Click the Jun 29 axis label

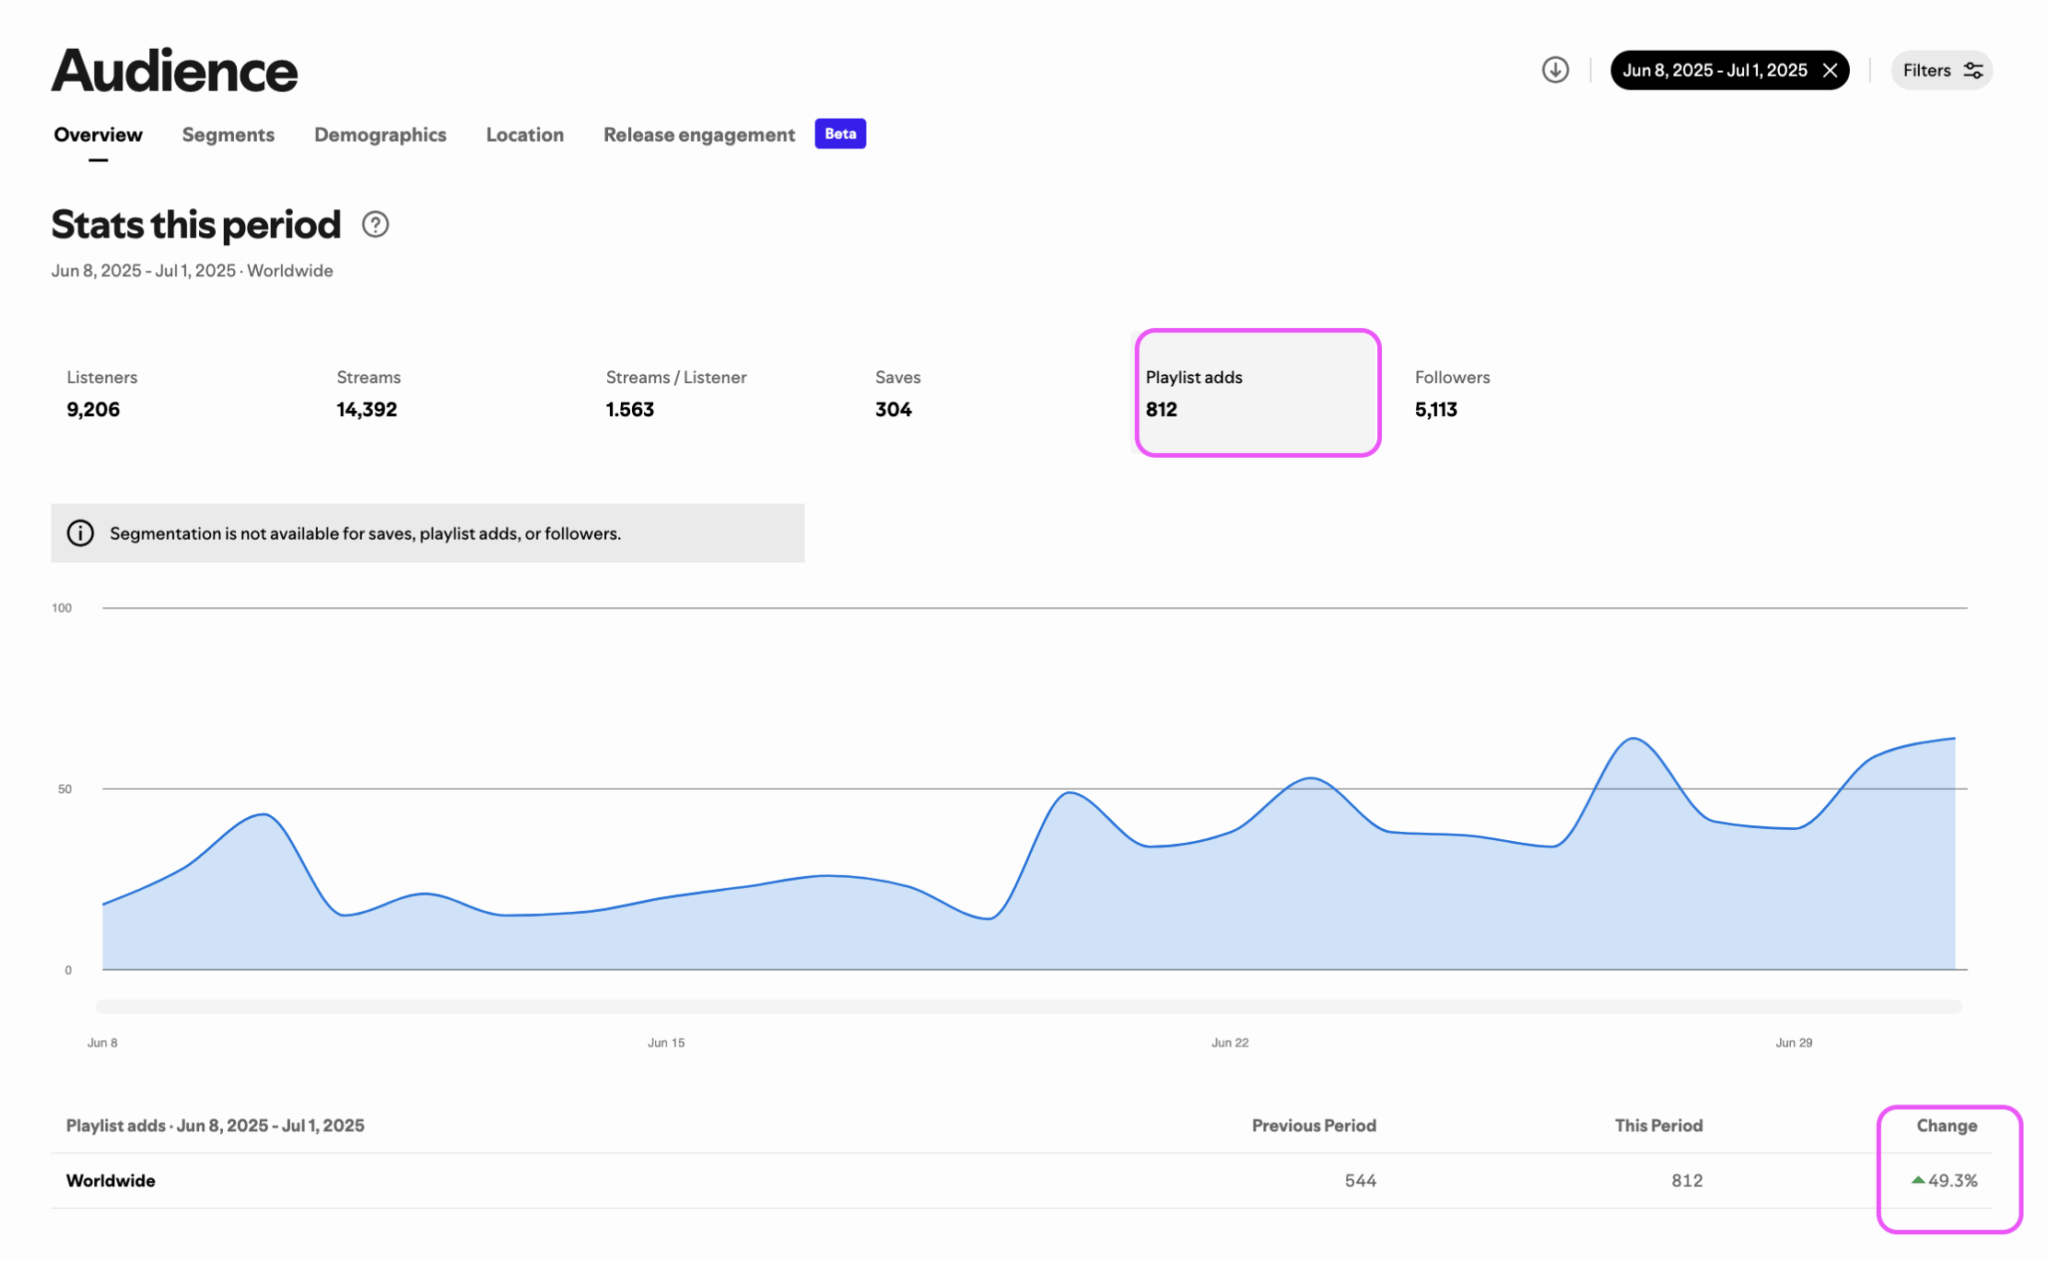click(1794, 1042)
